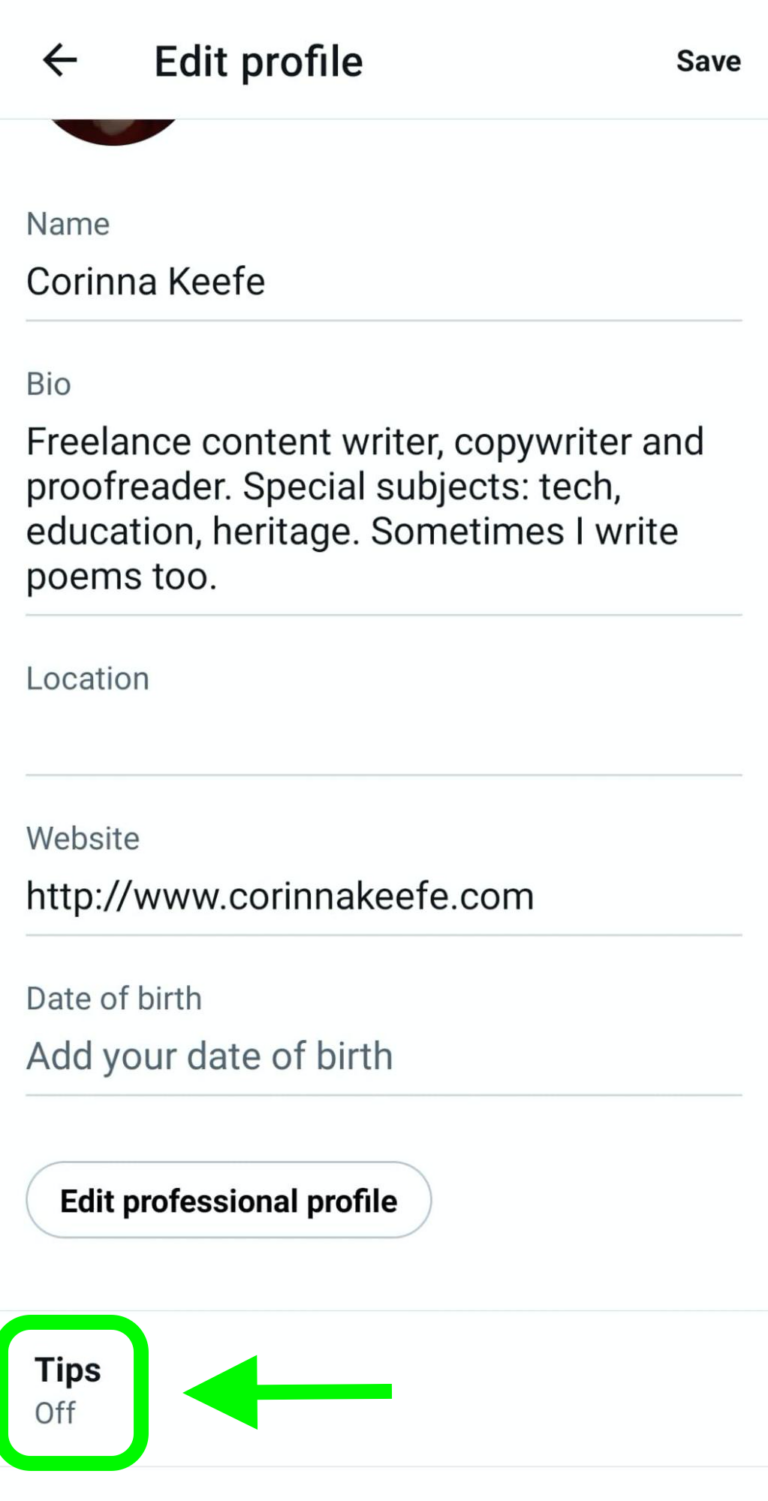
Task: Toggle the Tips 'Off' status
Action: click(x=56, y=1413)
